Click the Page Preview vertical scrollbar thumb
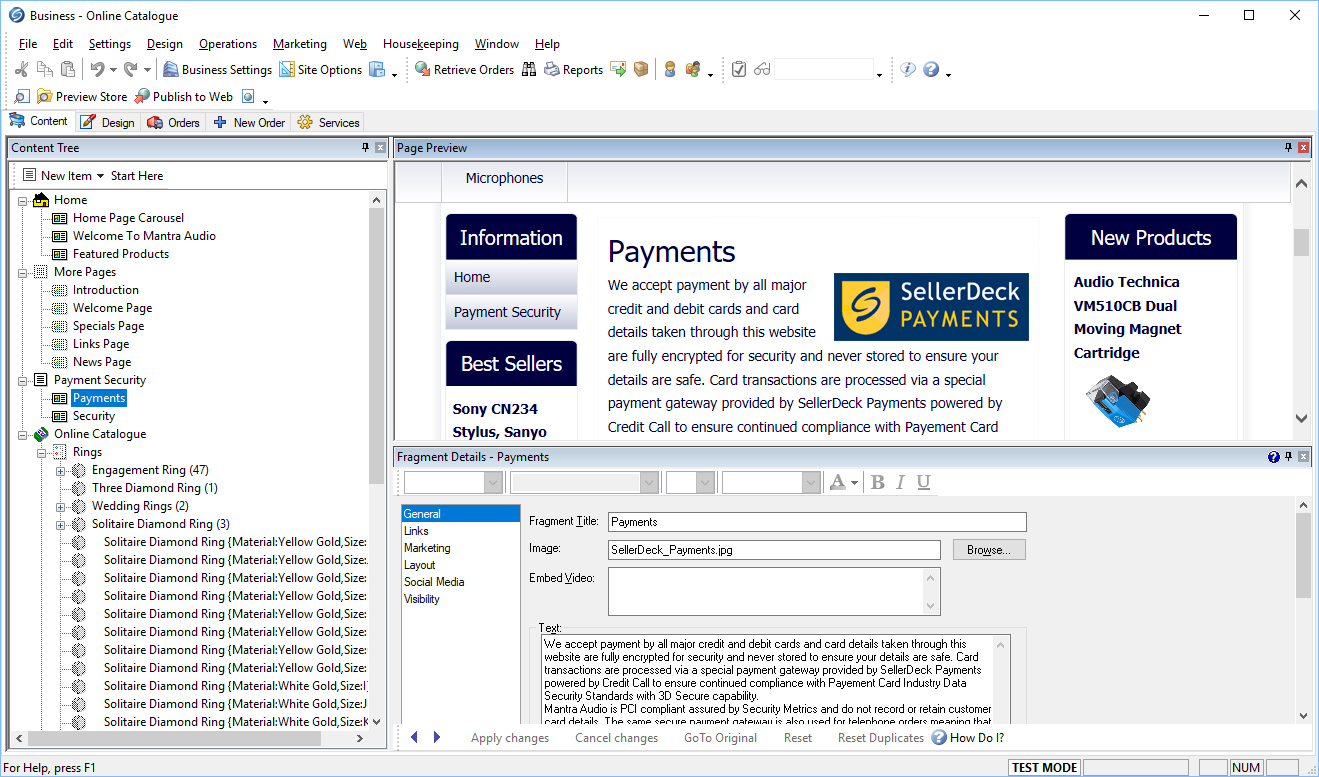The height and width of the screenshot is (777, 1319). (1301, 242)
